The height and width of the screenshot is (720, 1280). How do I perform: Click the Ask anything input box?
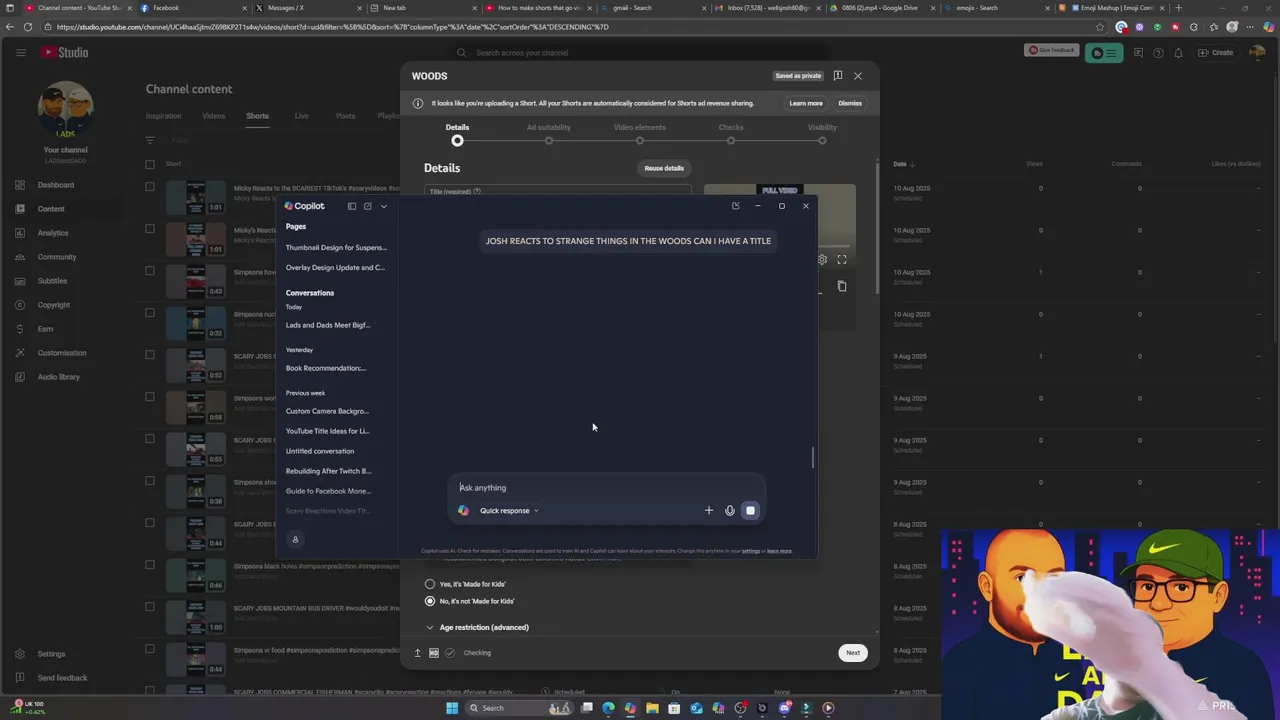[606, 488]
